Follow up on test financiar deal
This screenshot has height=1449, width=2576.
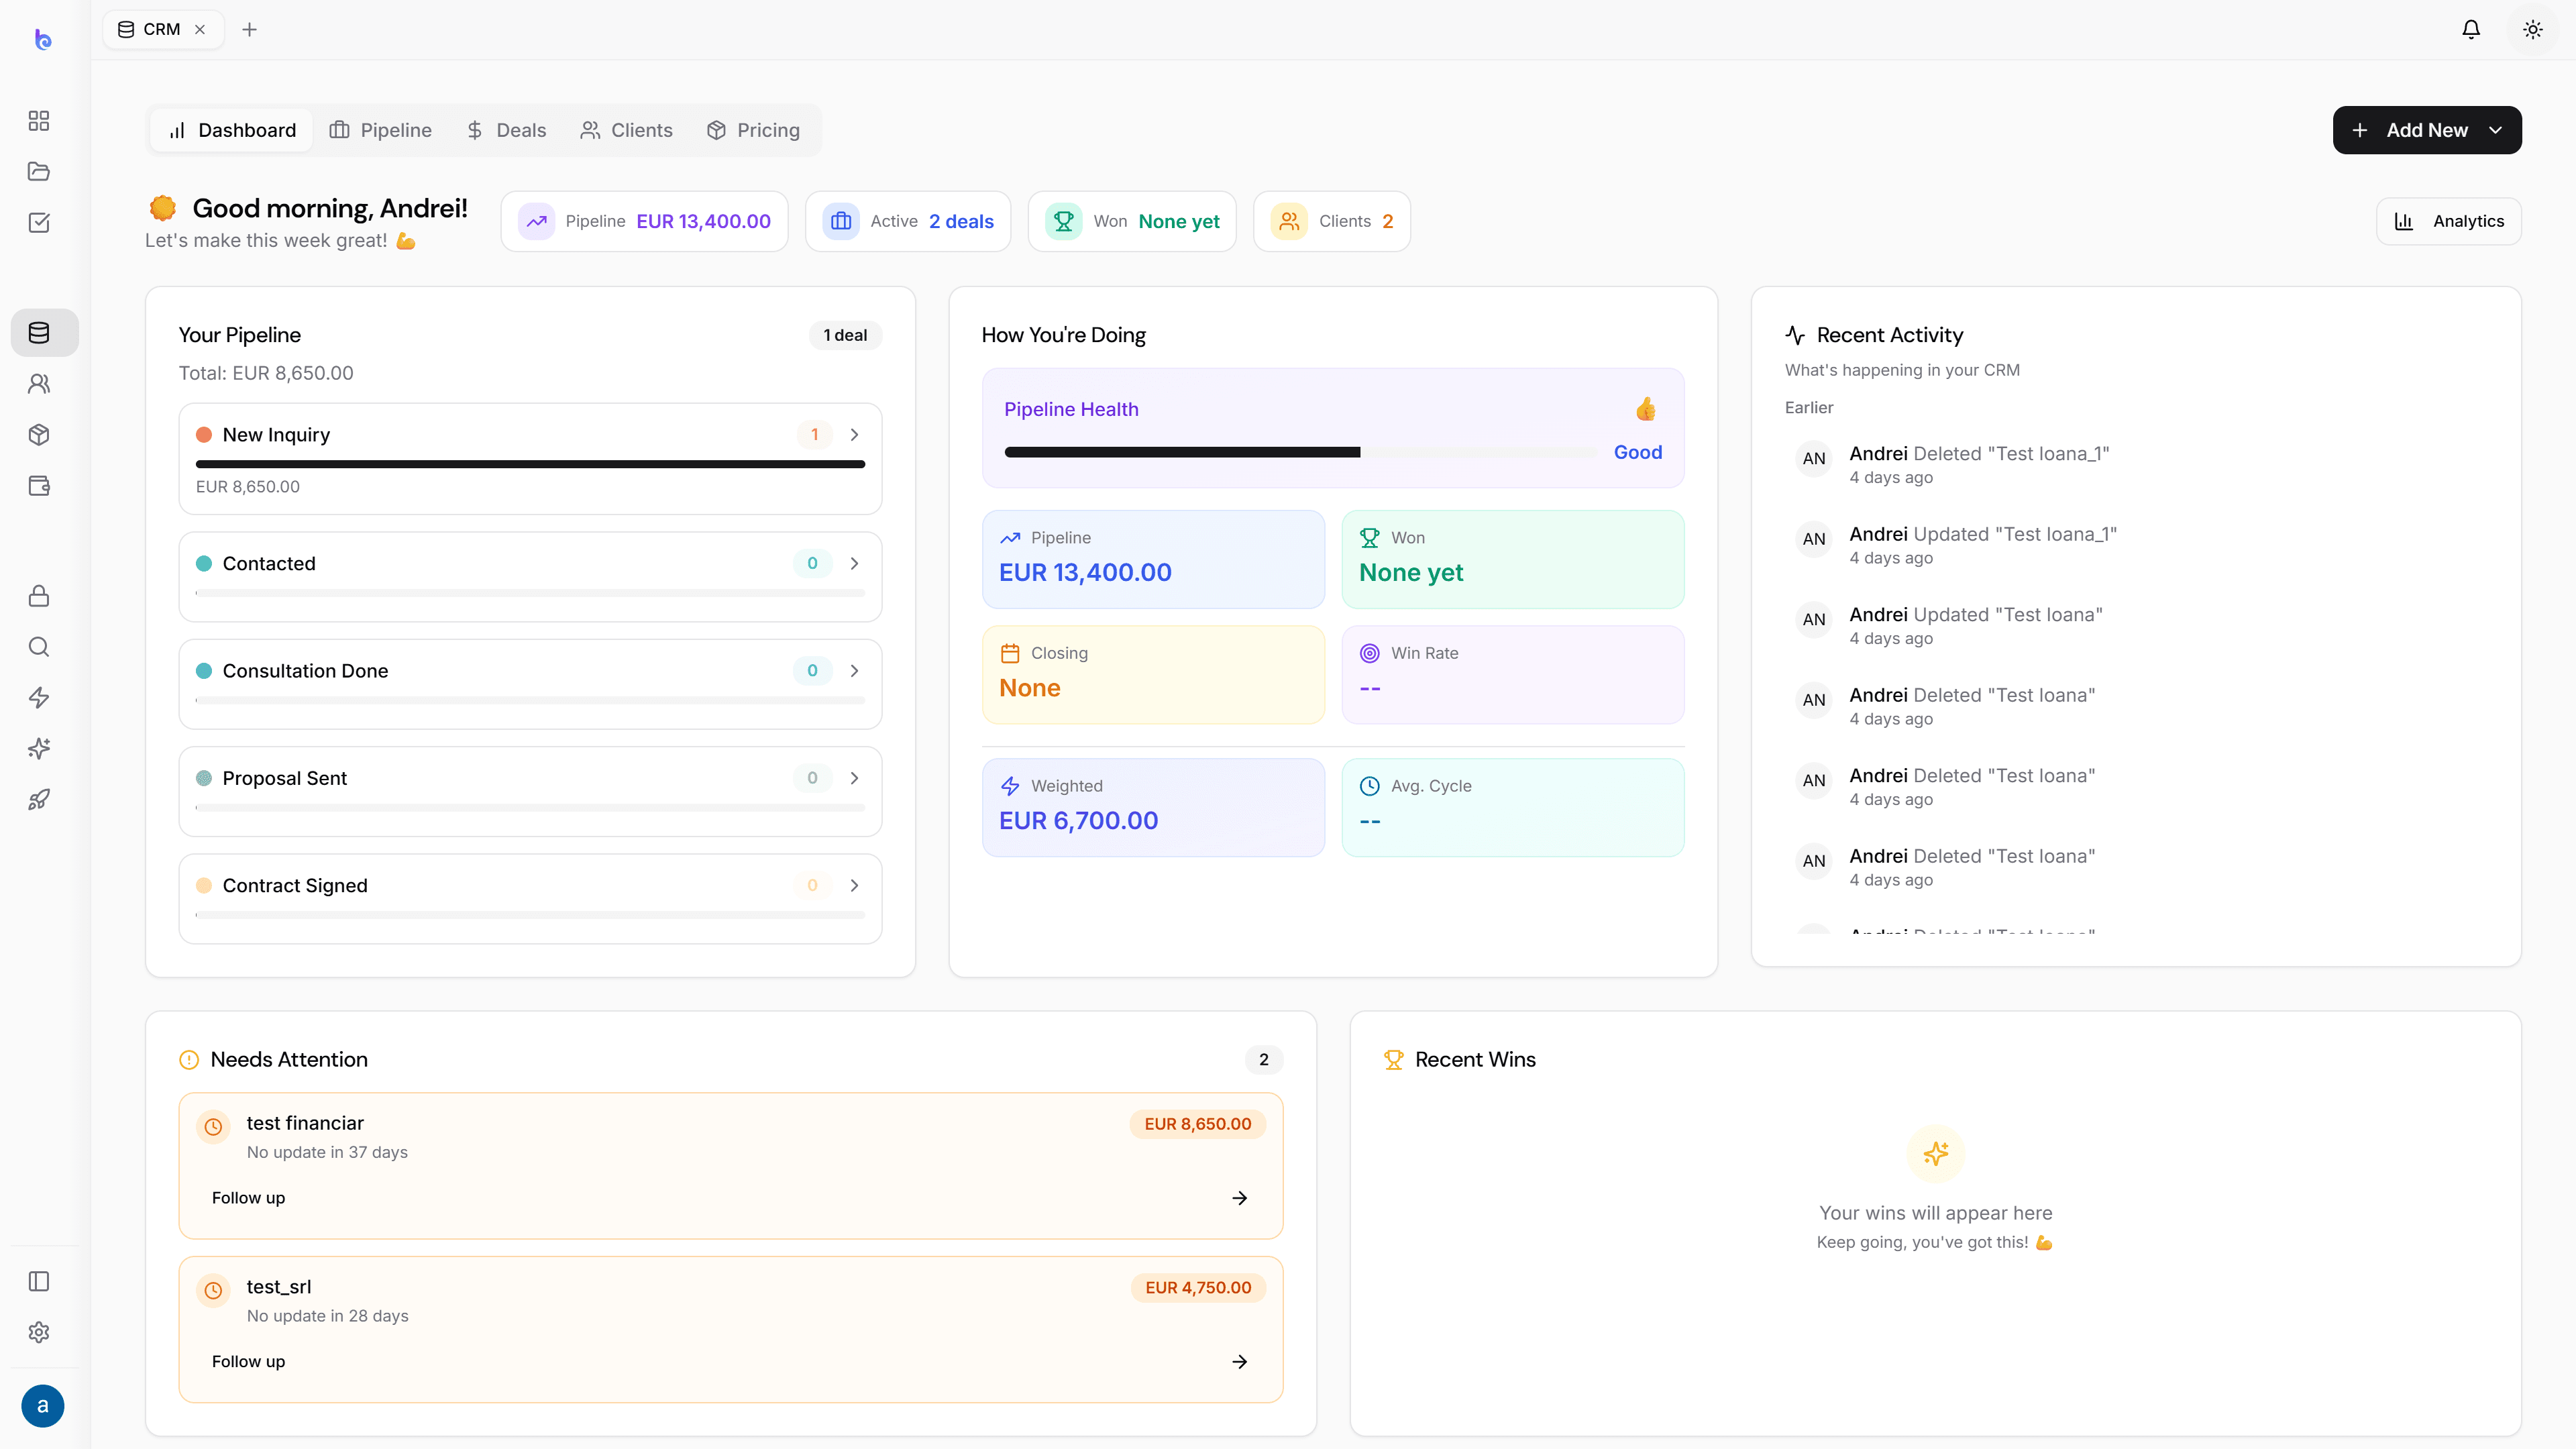point(730,1197)
